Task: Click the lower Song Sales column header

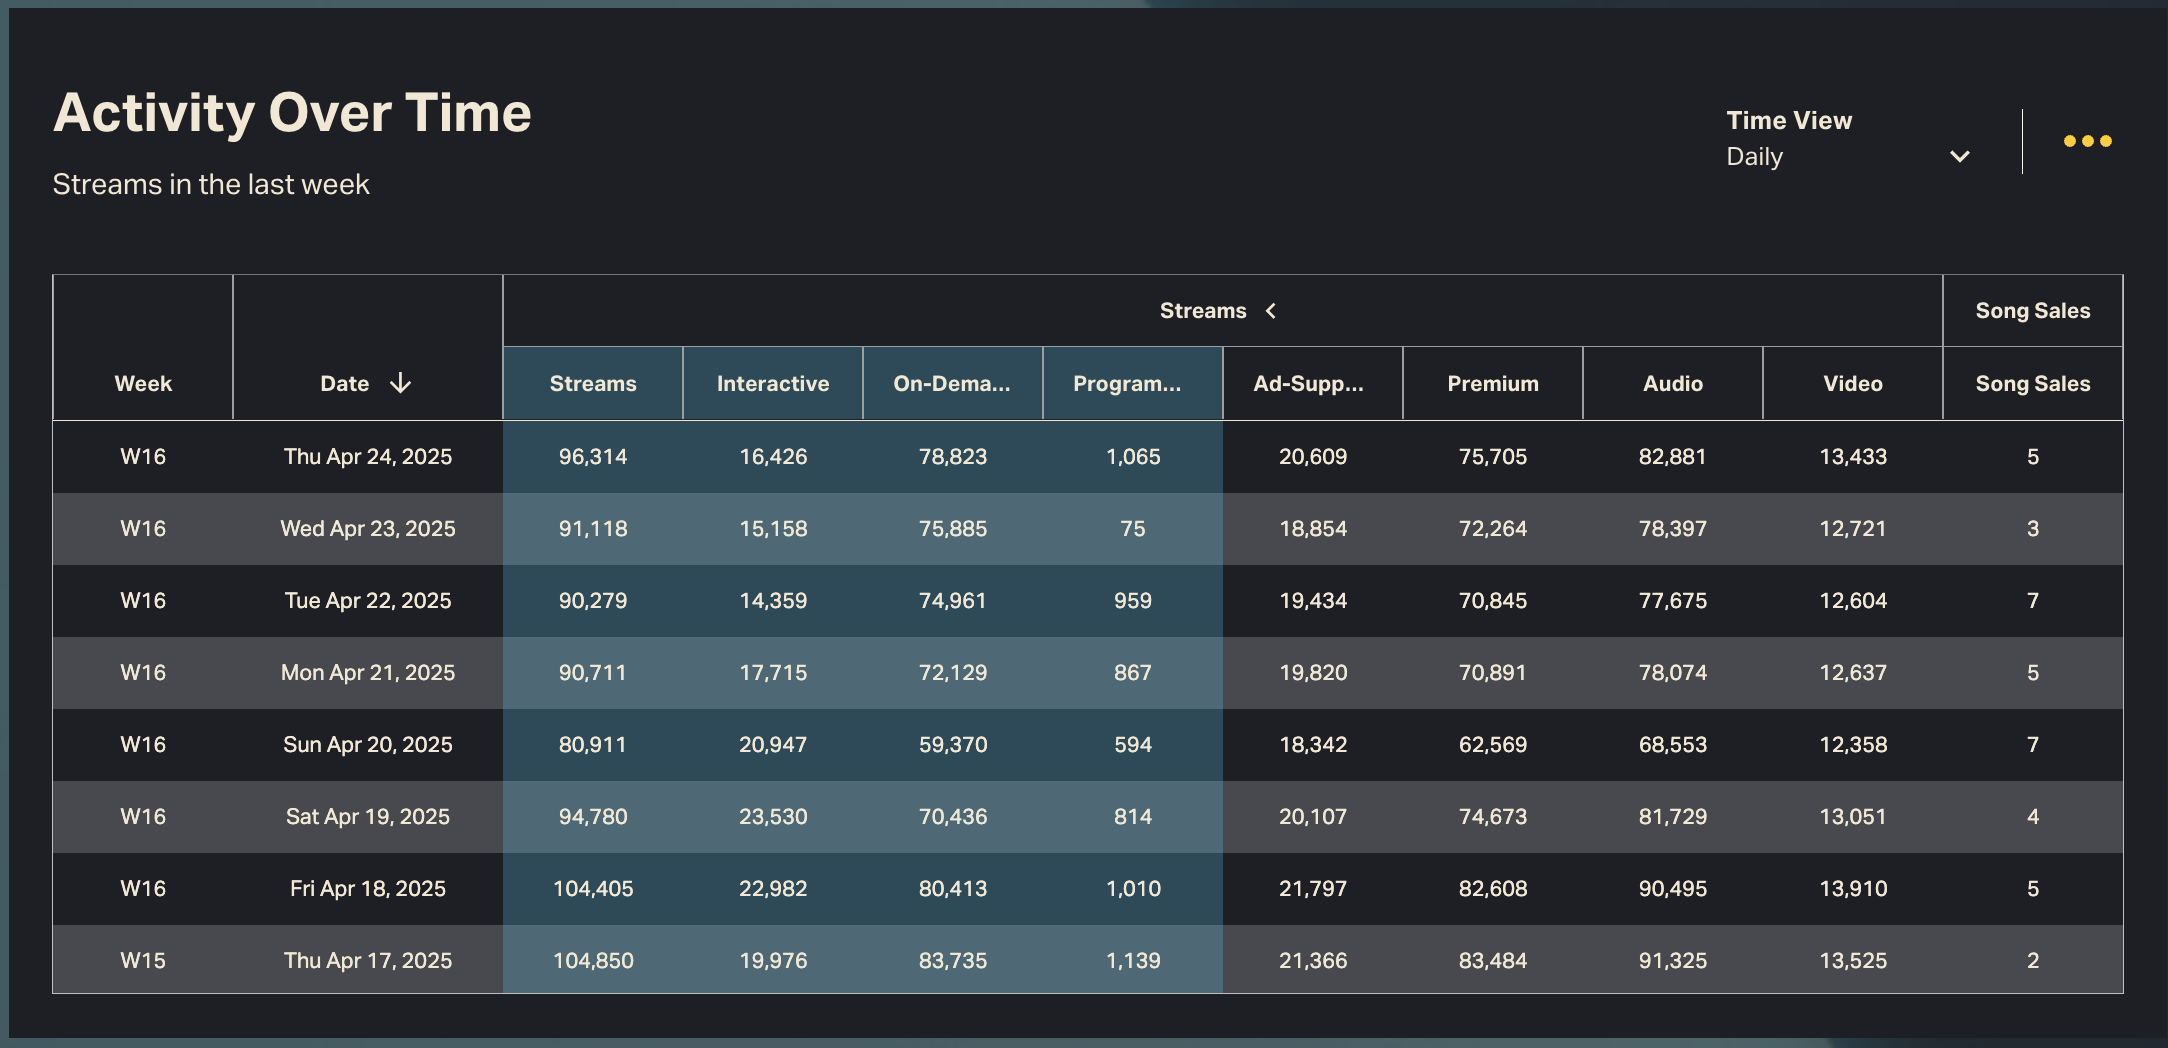Action: coord(2032,383)
